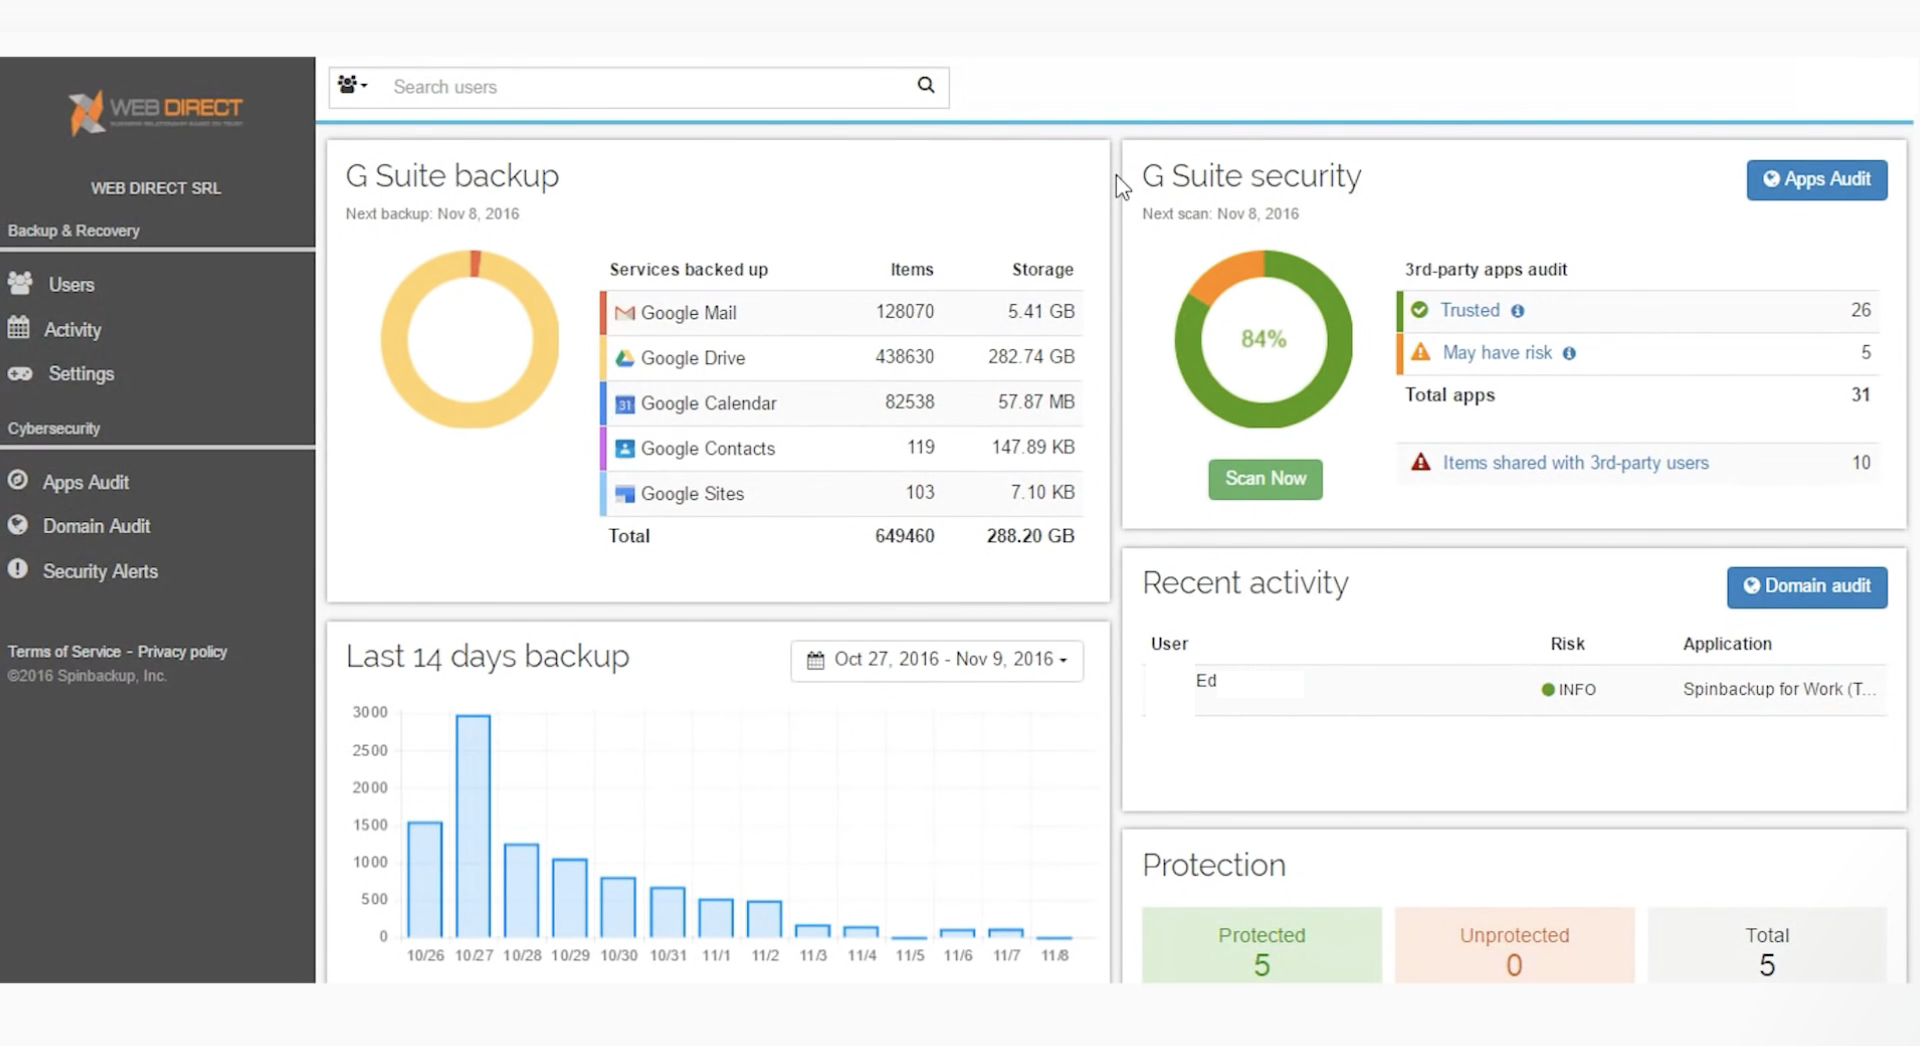
Task: Select the Google Contacts service row
Action: coord(841,448)
